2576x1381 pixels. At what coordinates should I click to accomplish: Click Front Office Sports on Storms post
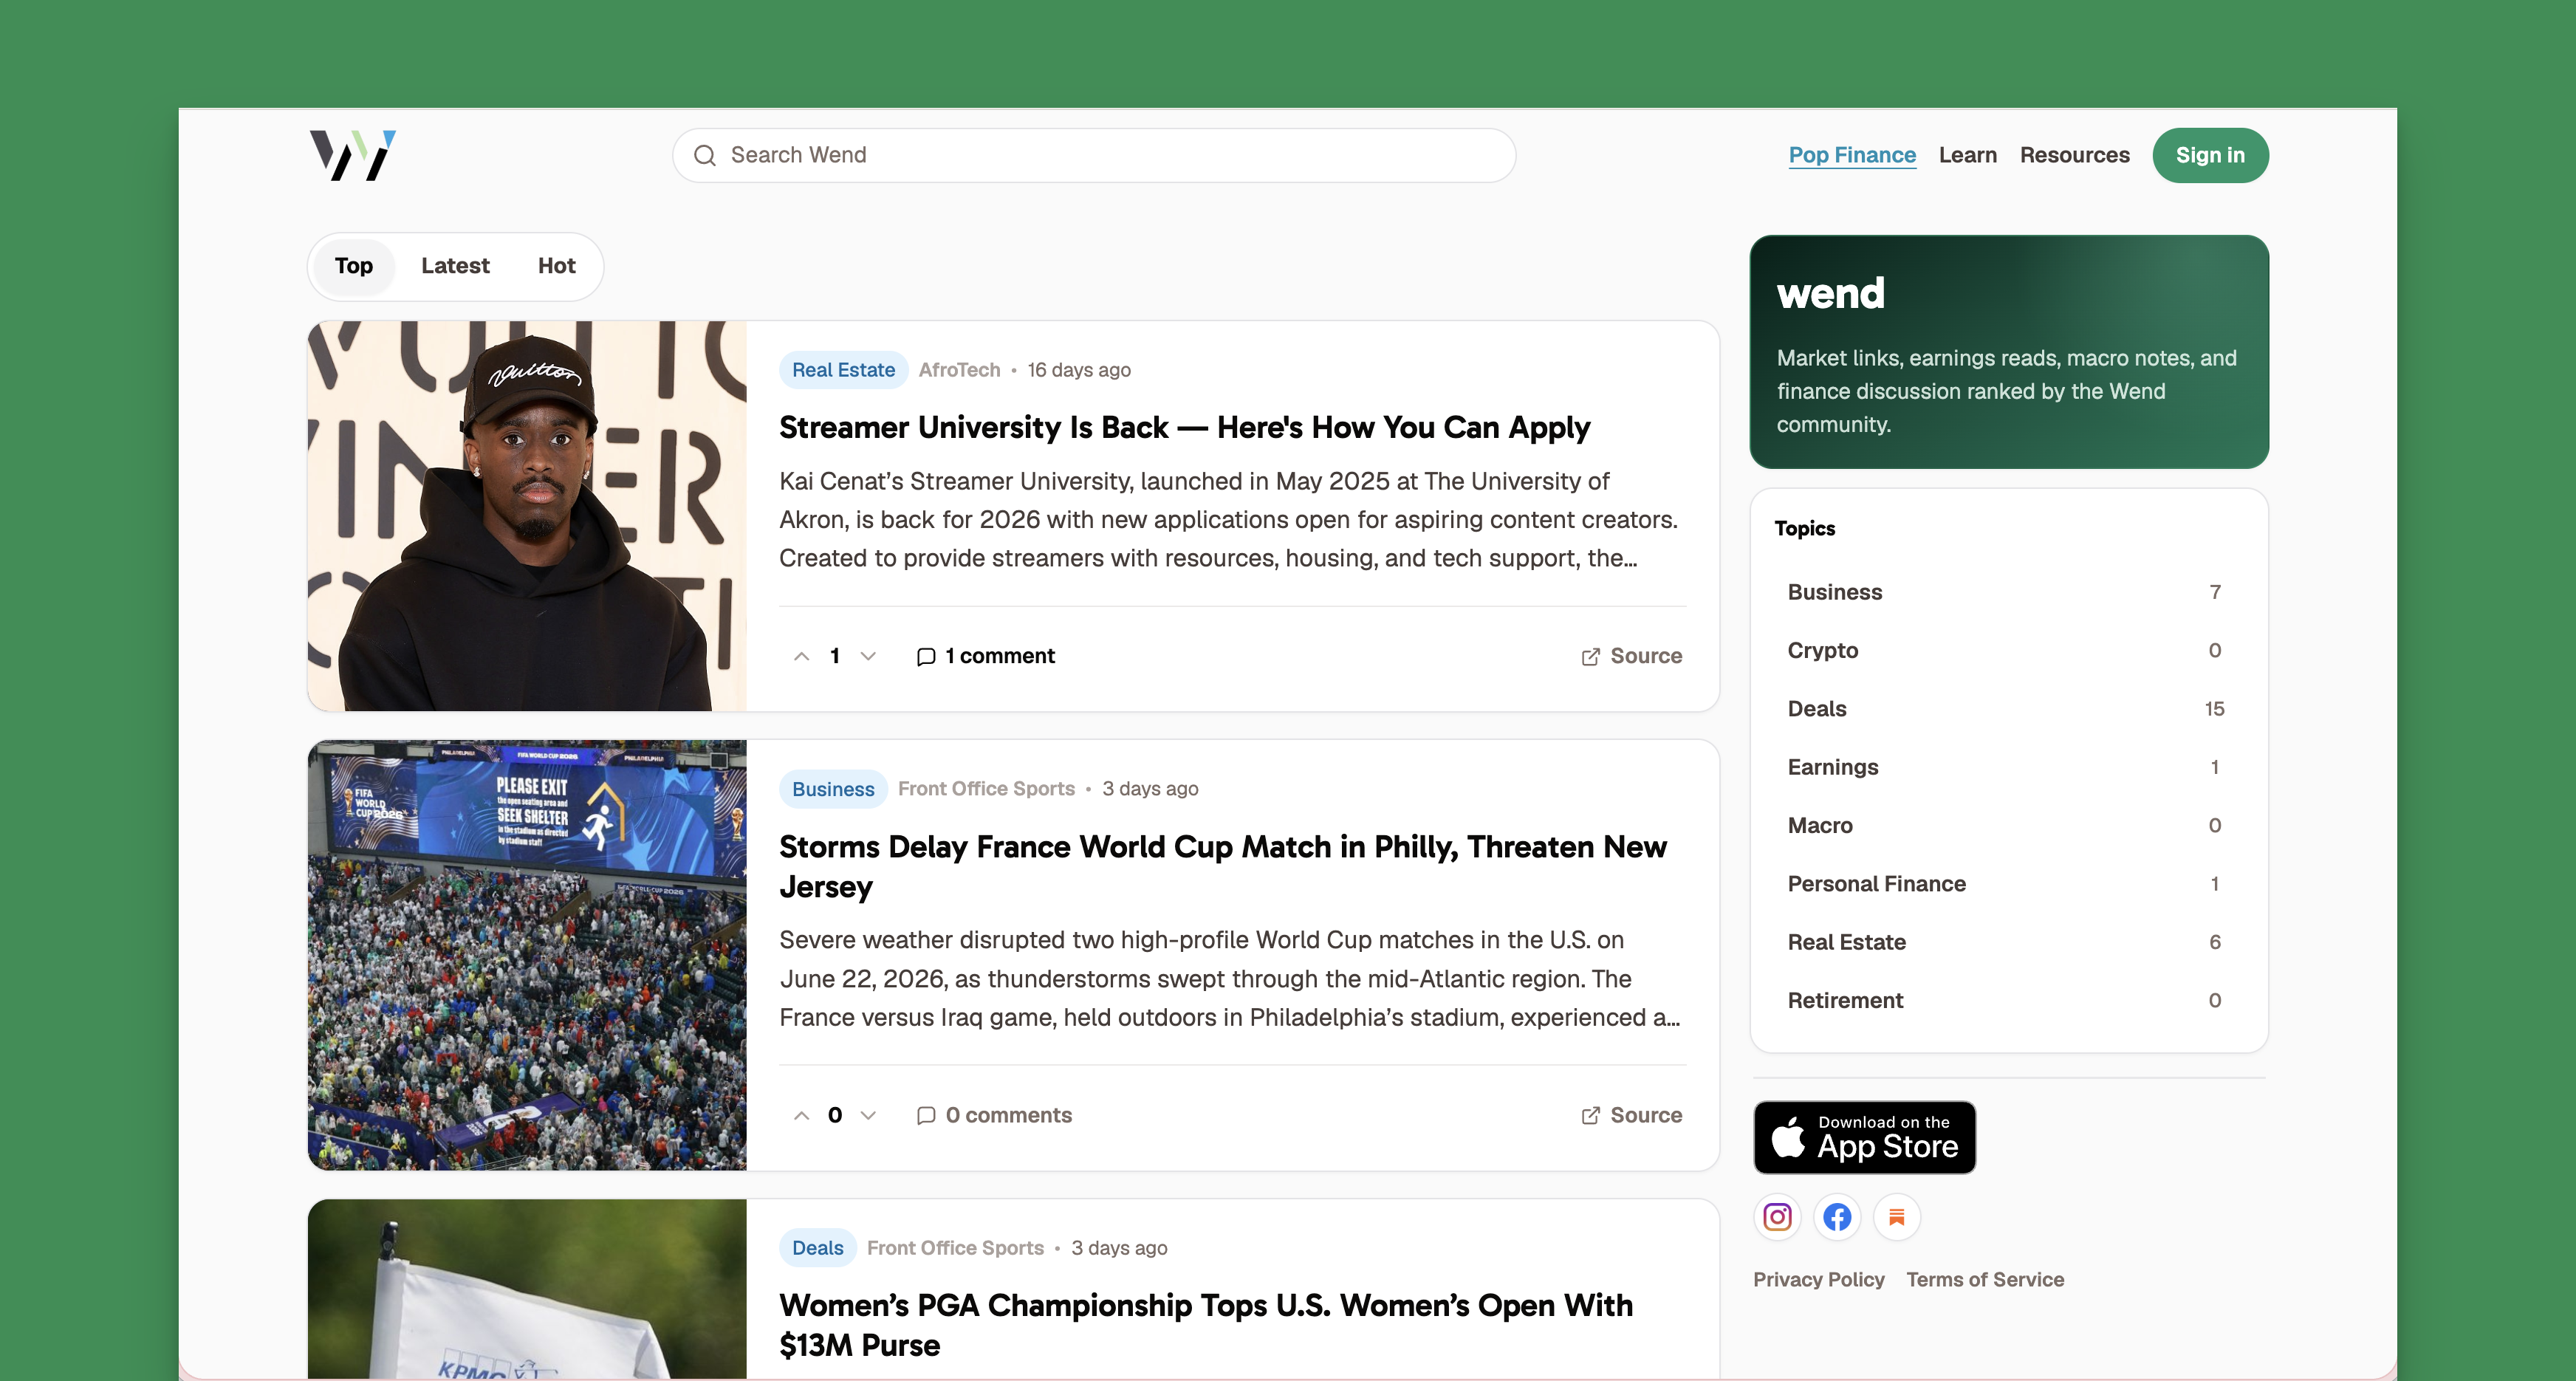[986, 789]
